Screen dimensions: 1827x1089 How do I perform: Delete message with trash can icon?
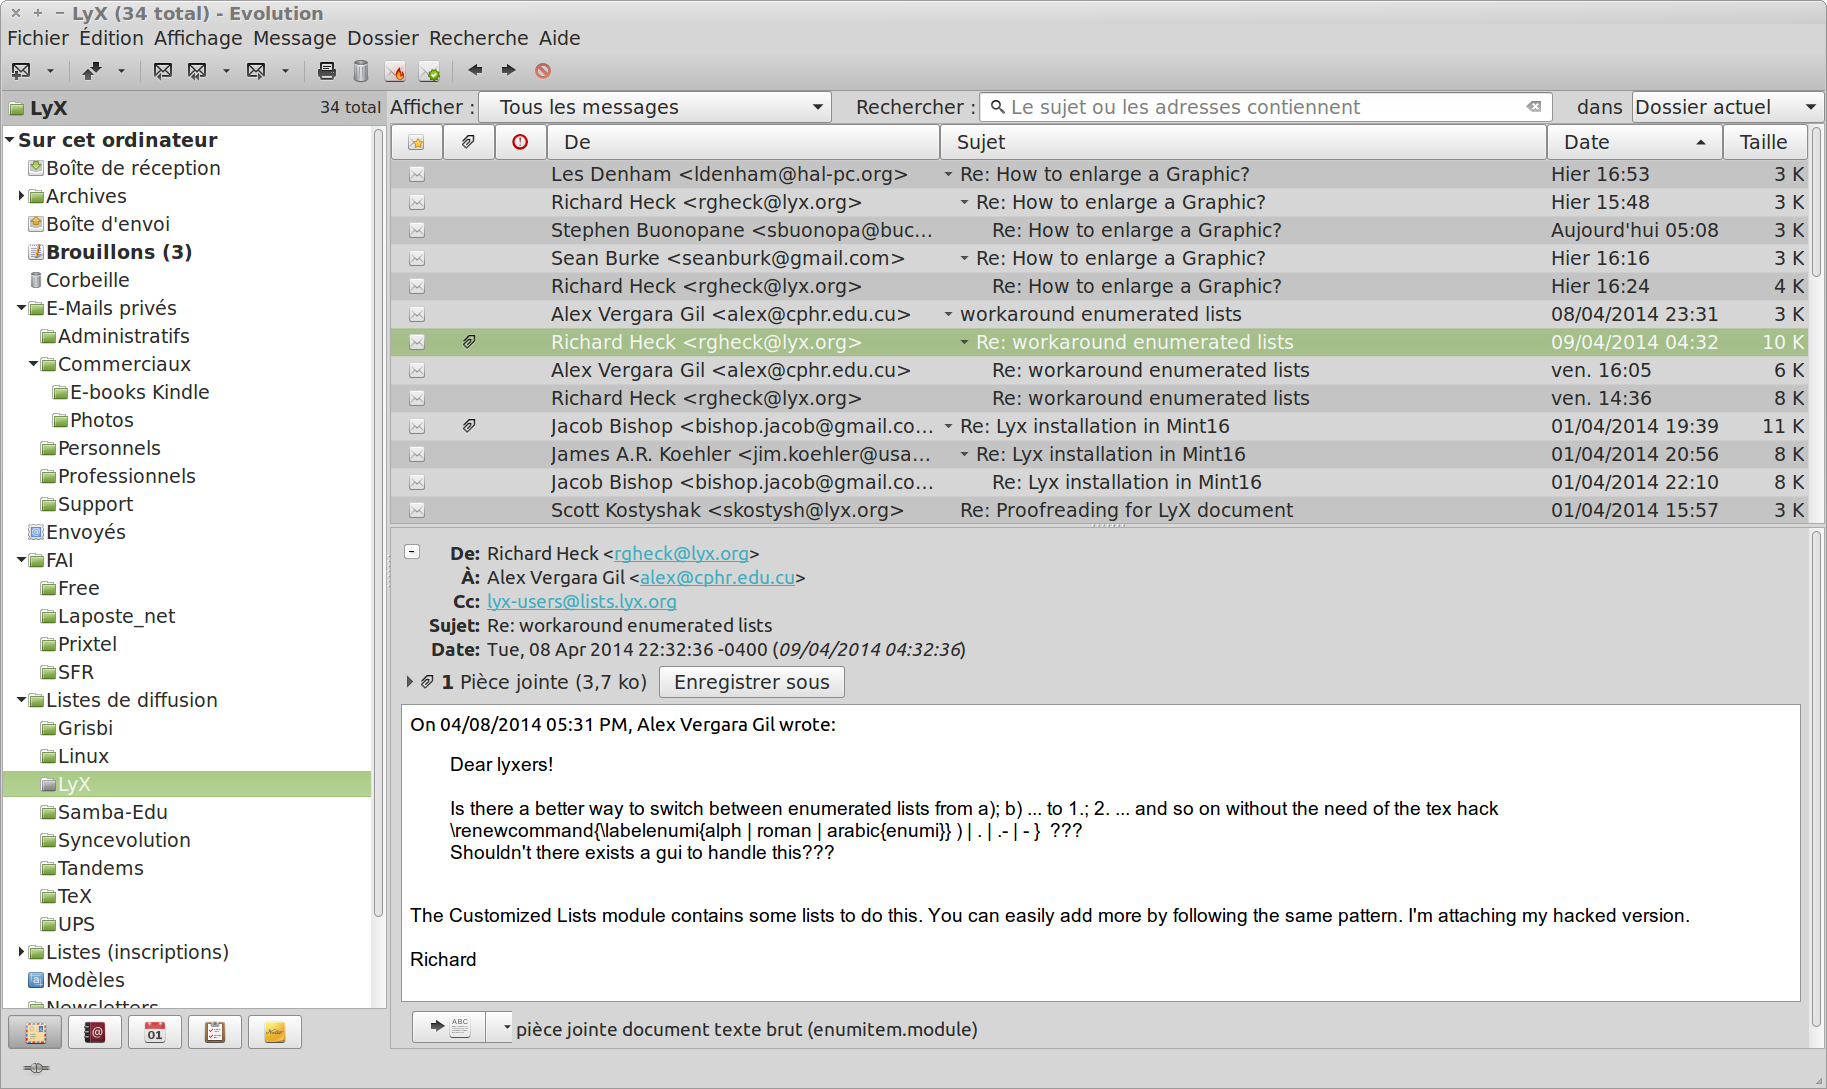click(361, 71)
